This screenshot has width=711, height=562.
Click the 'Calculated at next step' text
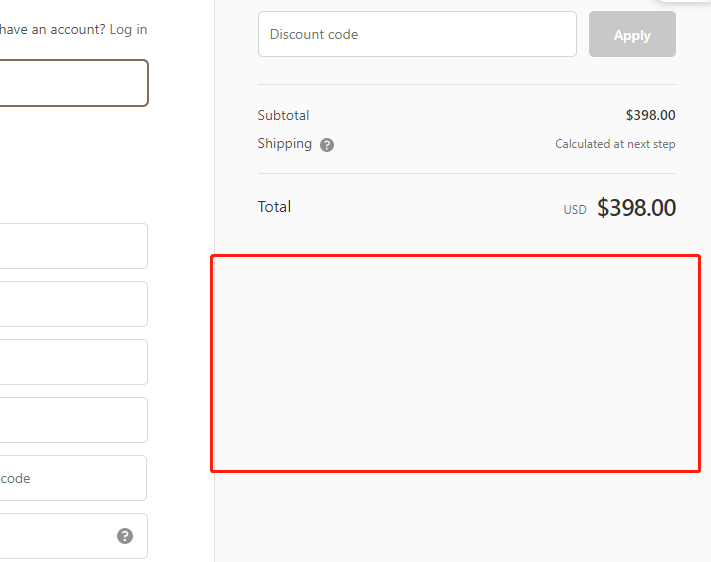pyautogui.click(x=615, y=144)
